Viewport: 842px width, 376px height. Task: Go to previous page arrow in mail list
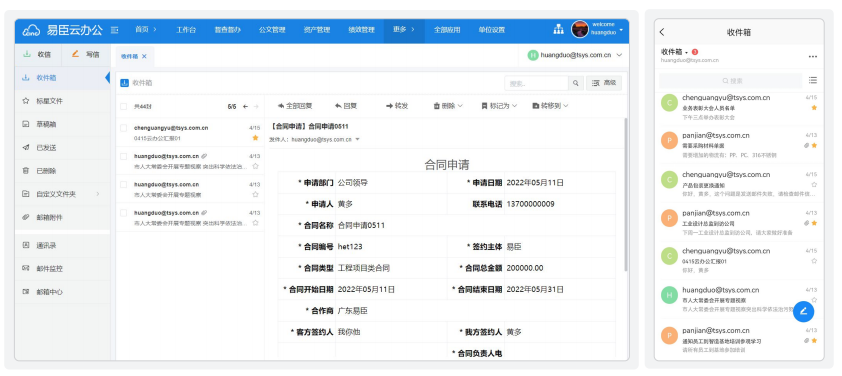[x=245, y=106]
